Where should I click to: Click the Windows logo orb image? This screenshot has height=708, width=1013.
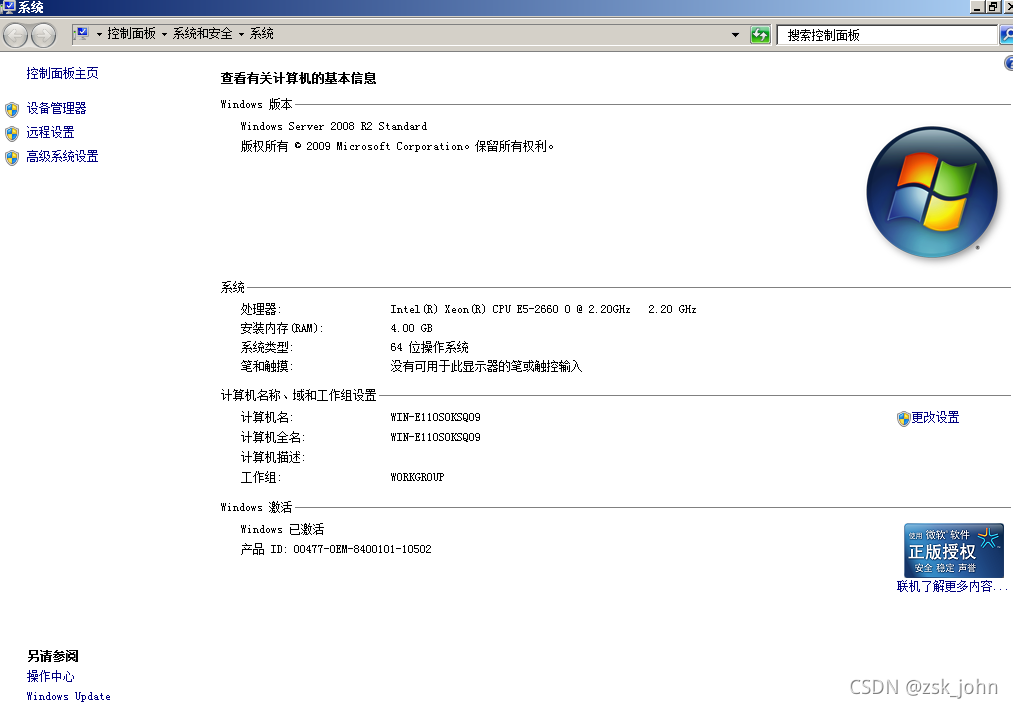tap(932, 192)
